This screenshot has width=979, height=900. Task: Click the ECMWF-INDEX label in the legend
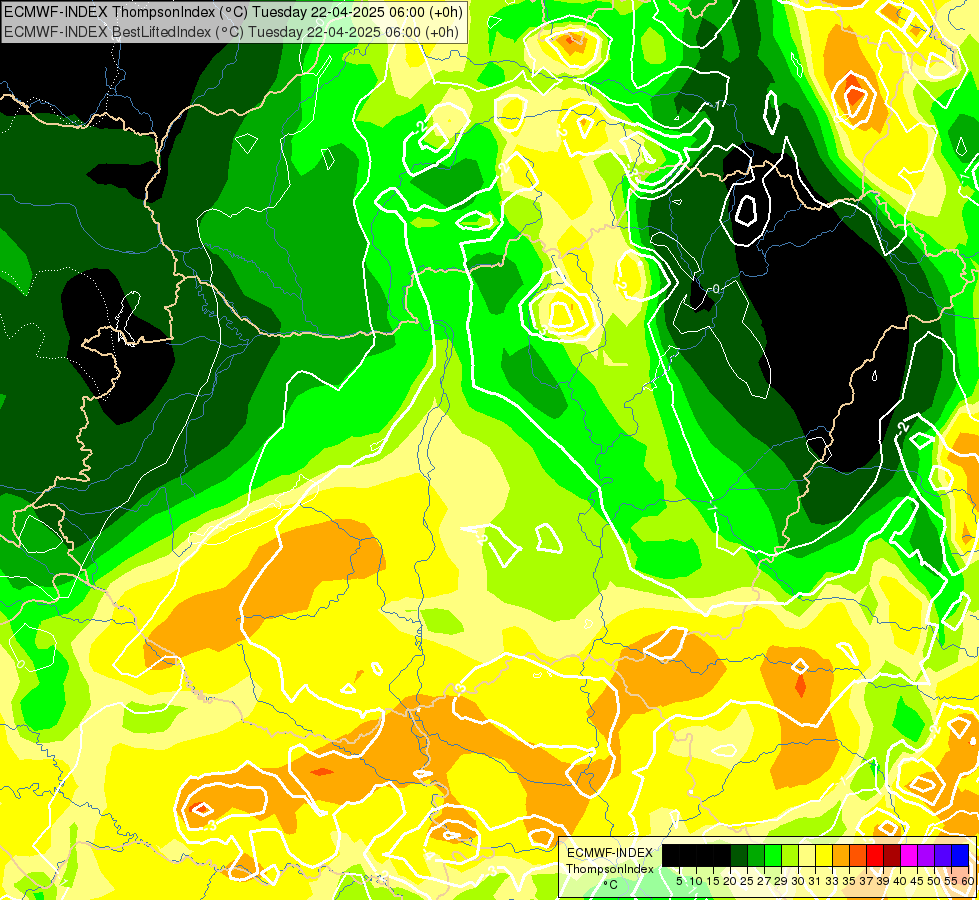[610, 853]
